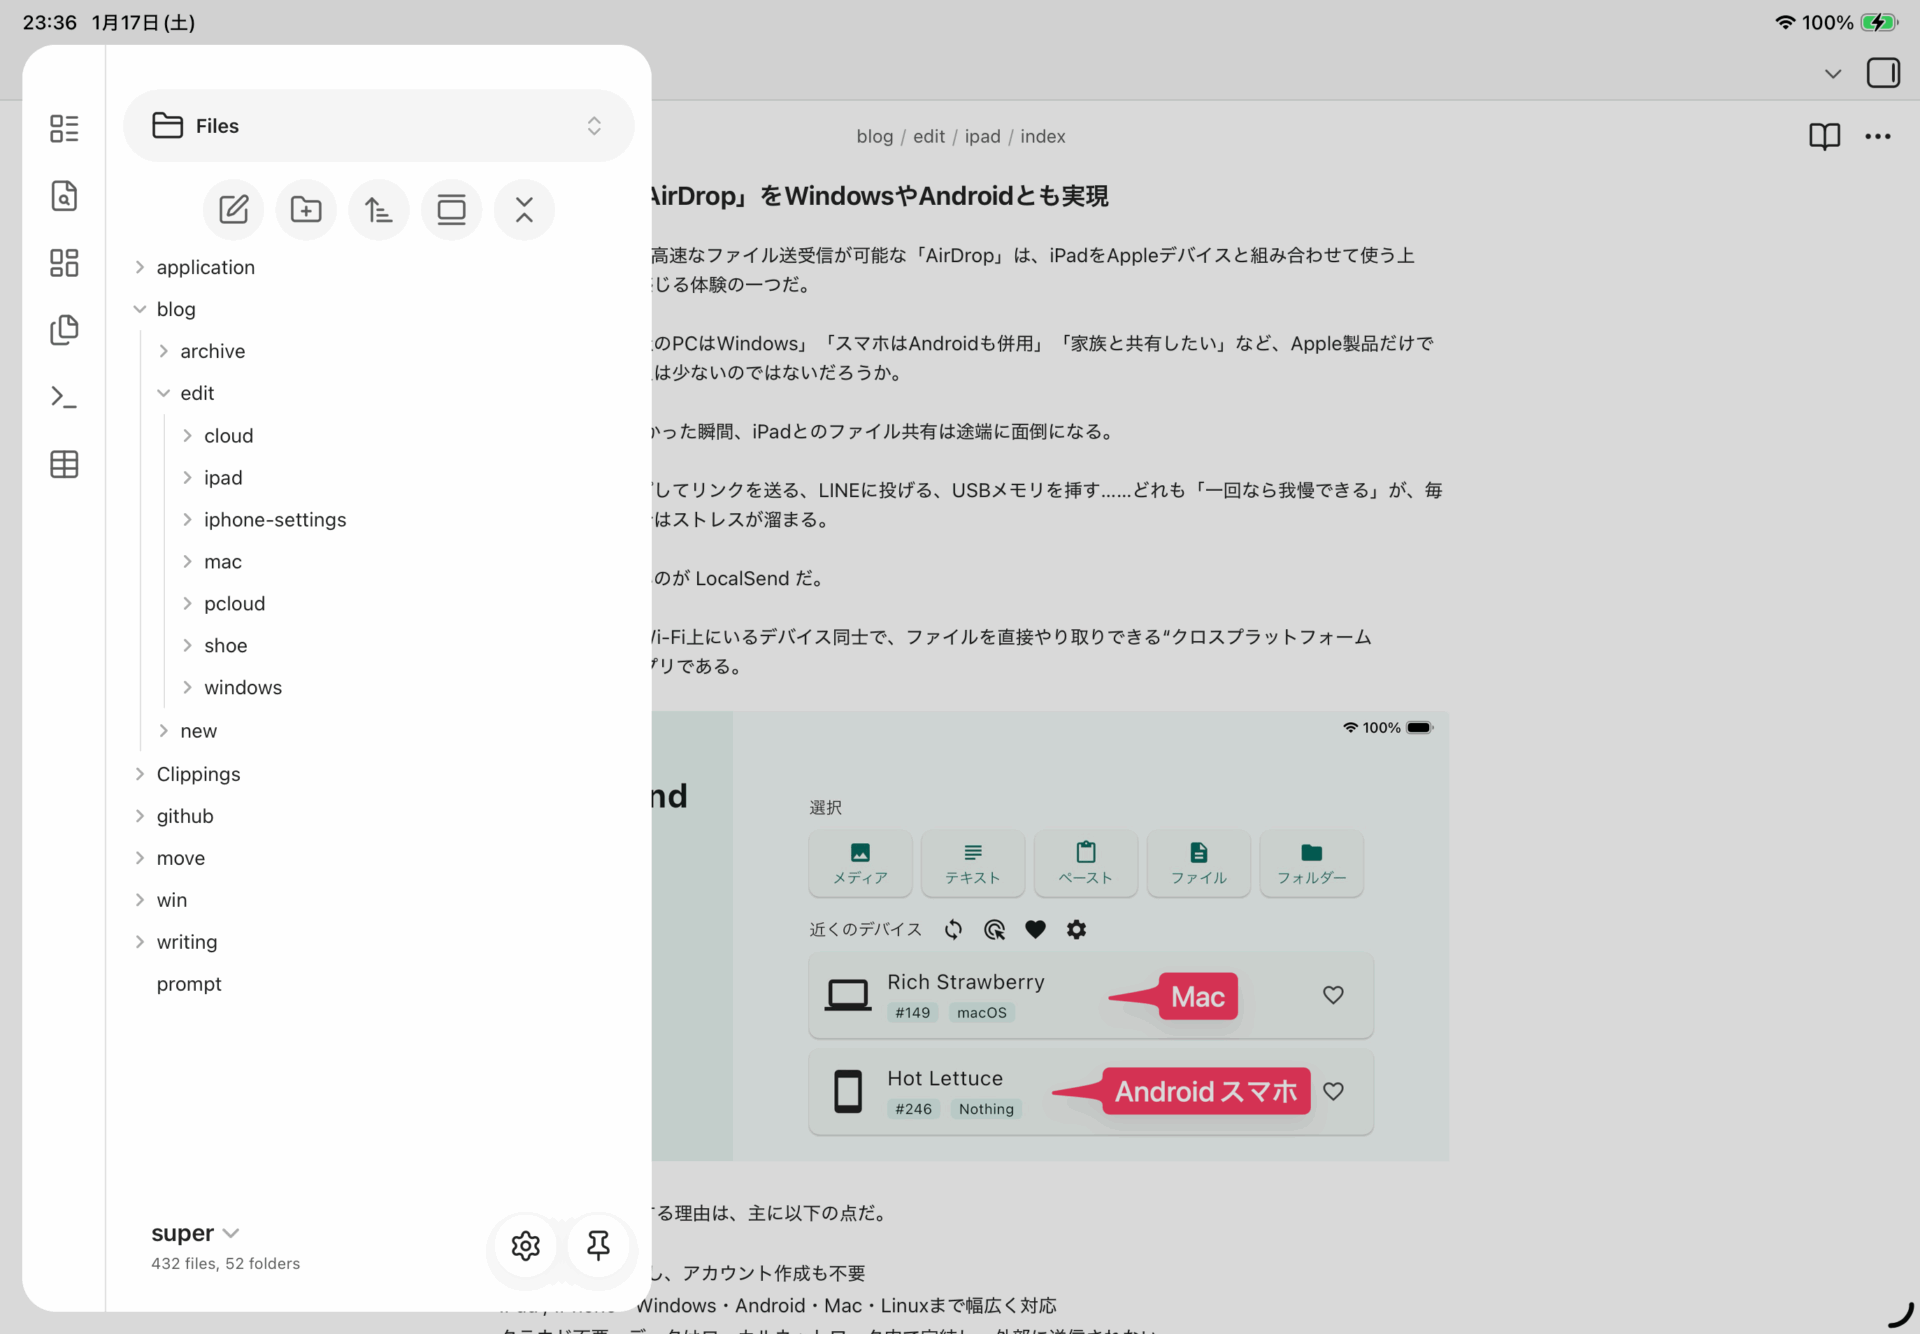
Task: Open the file search icon in ribbon
Action: 64,196
